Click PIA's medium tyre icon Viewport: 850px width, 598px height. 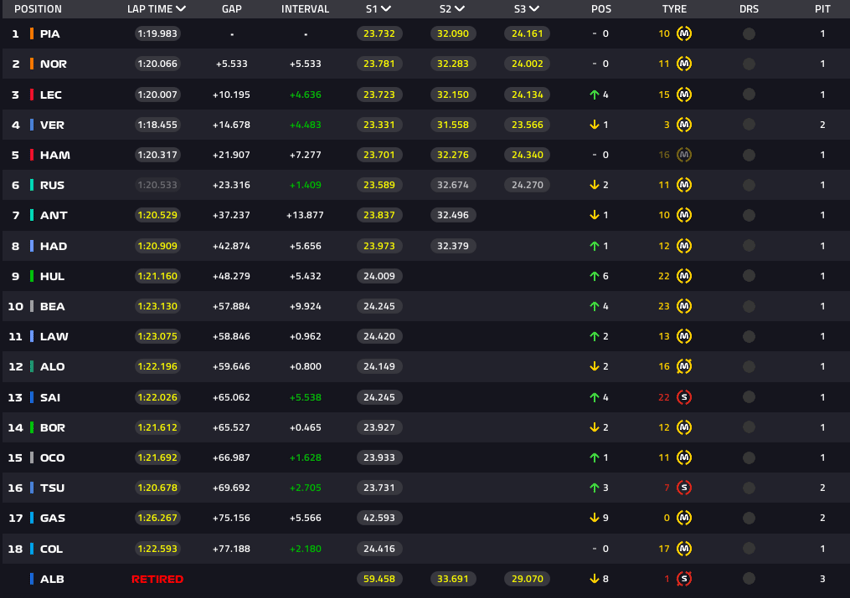click(x=684, y=34)
